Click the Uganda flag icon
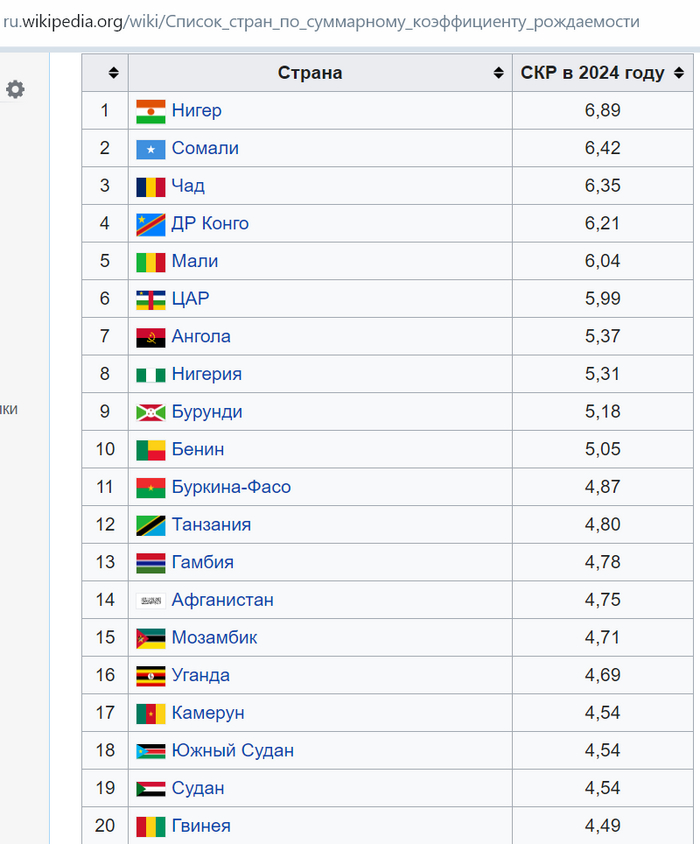The width and height of the screenshot is (700, 844). pos(151,676)
